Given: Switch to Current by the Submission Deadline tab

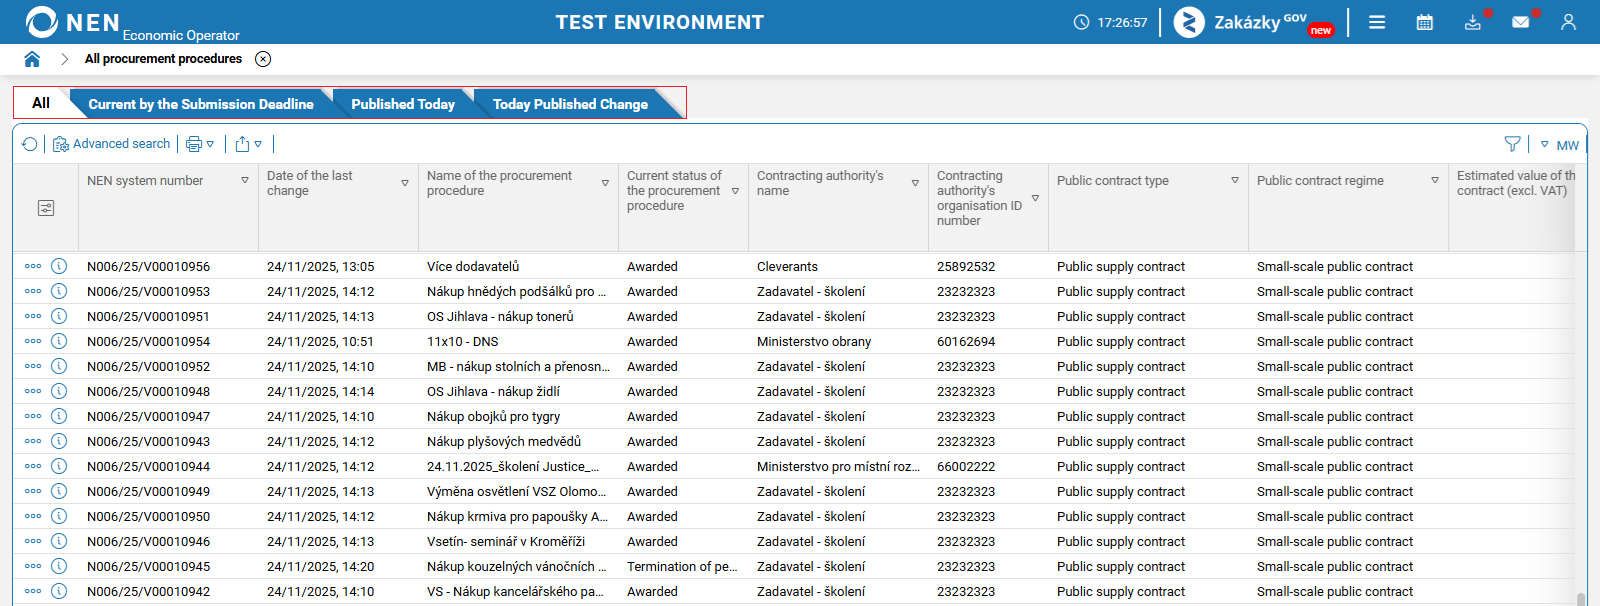Looking at the screenshot, I should [x=201, y=104].
